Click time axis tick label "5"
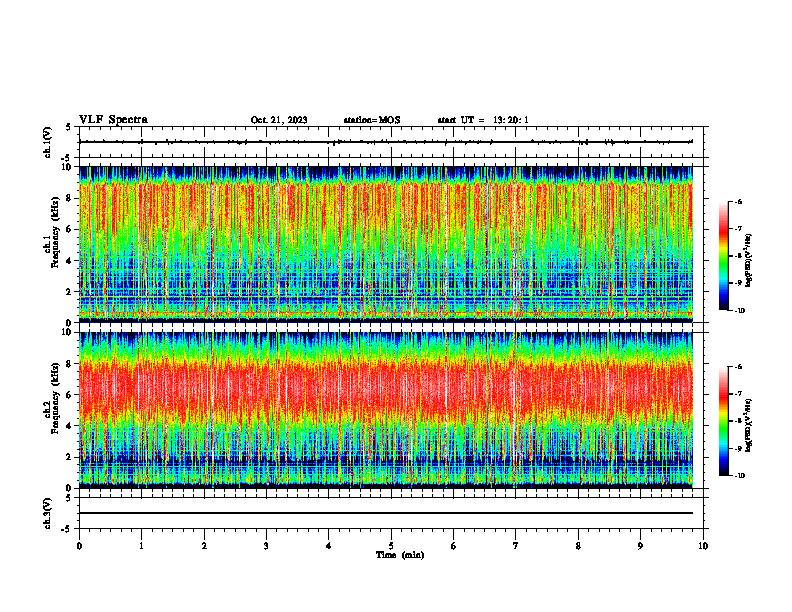792x612 pixels. tap(391, 546)
